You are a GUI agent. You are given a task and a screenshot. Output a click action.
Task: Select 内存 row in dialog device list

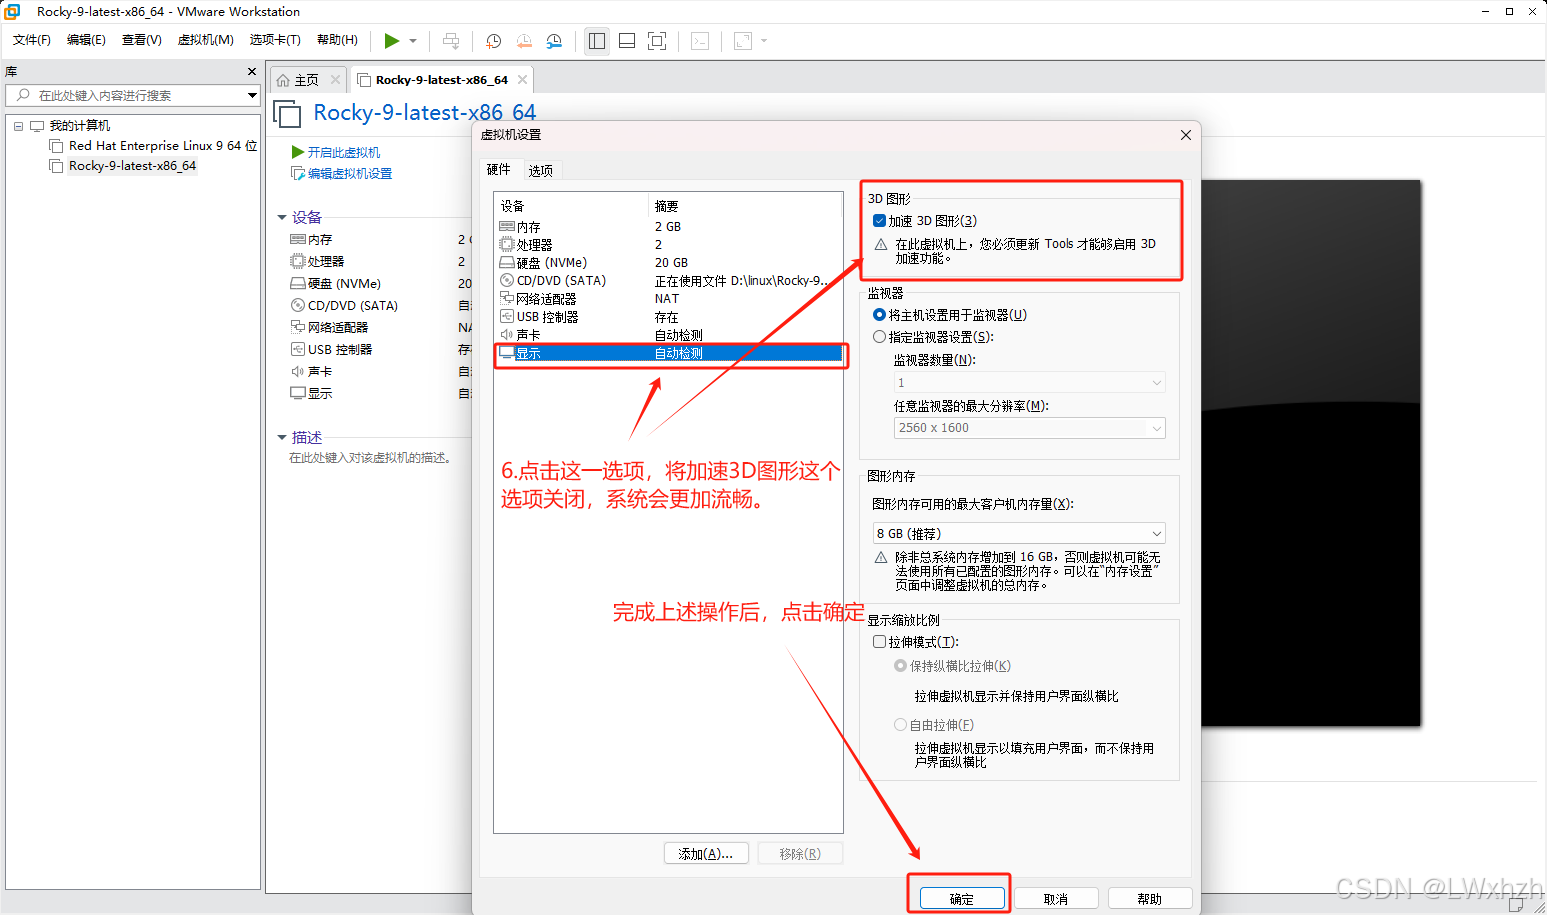pyautogui.click(x=668, y=227)
